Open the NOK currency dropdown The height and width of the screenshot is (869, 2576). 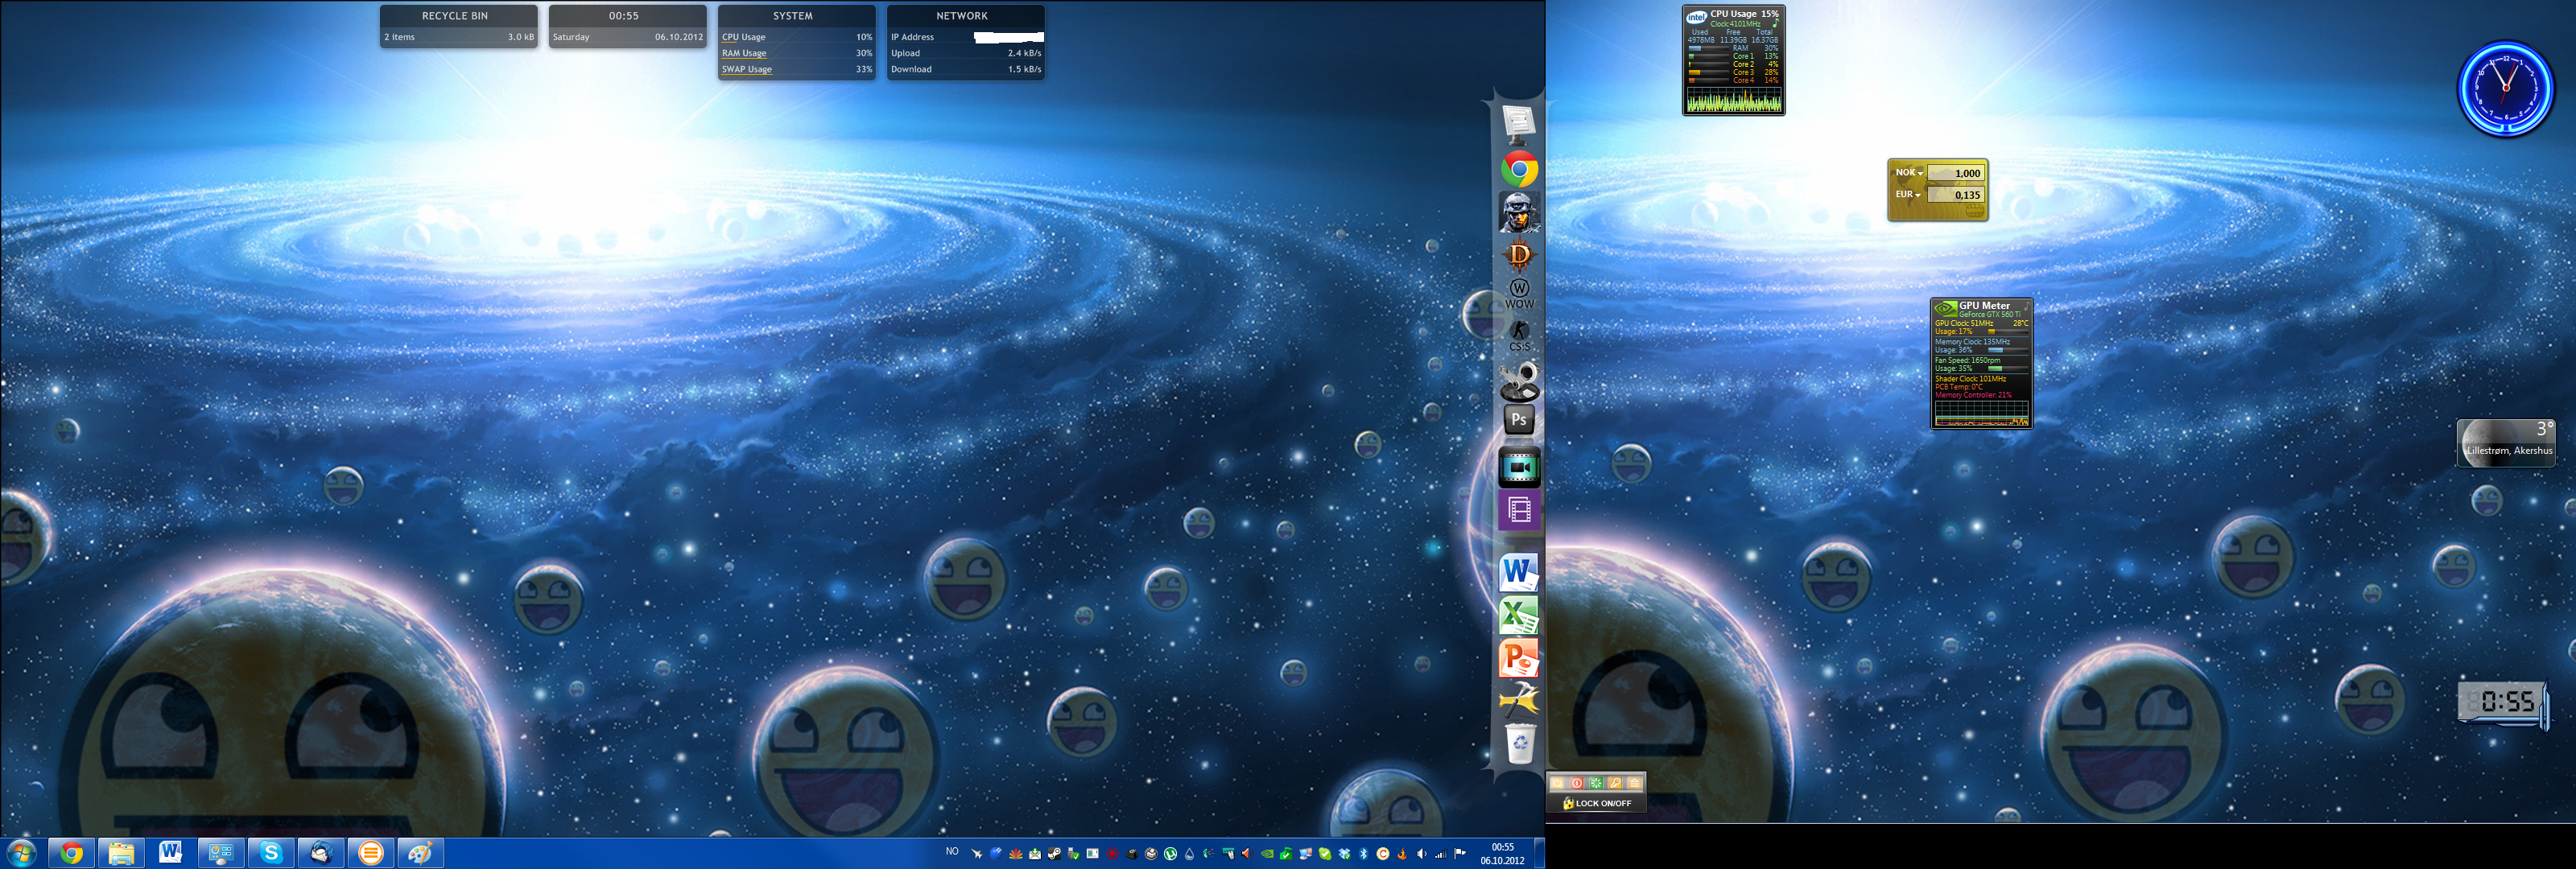coord(1909,173)
